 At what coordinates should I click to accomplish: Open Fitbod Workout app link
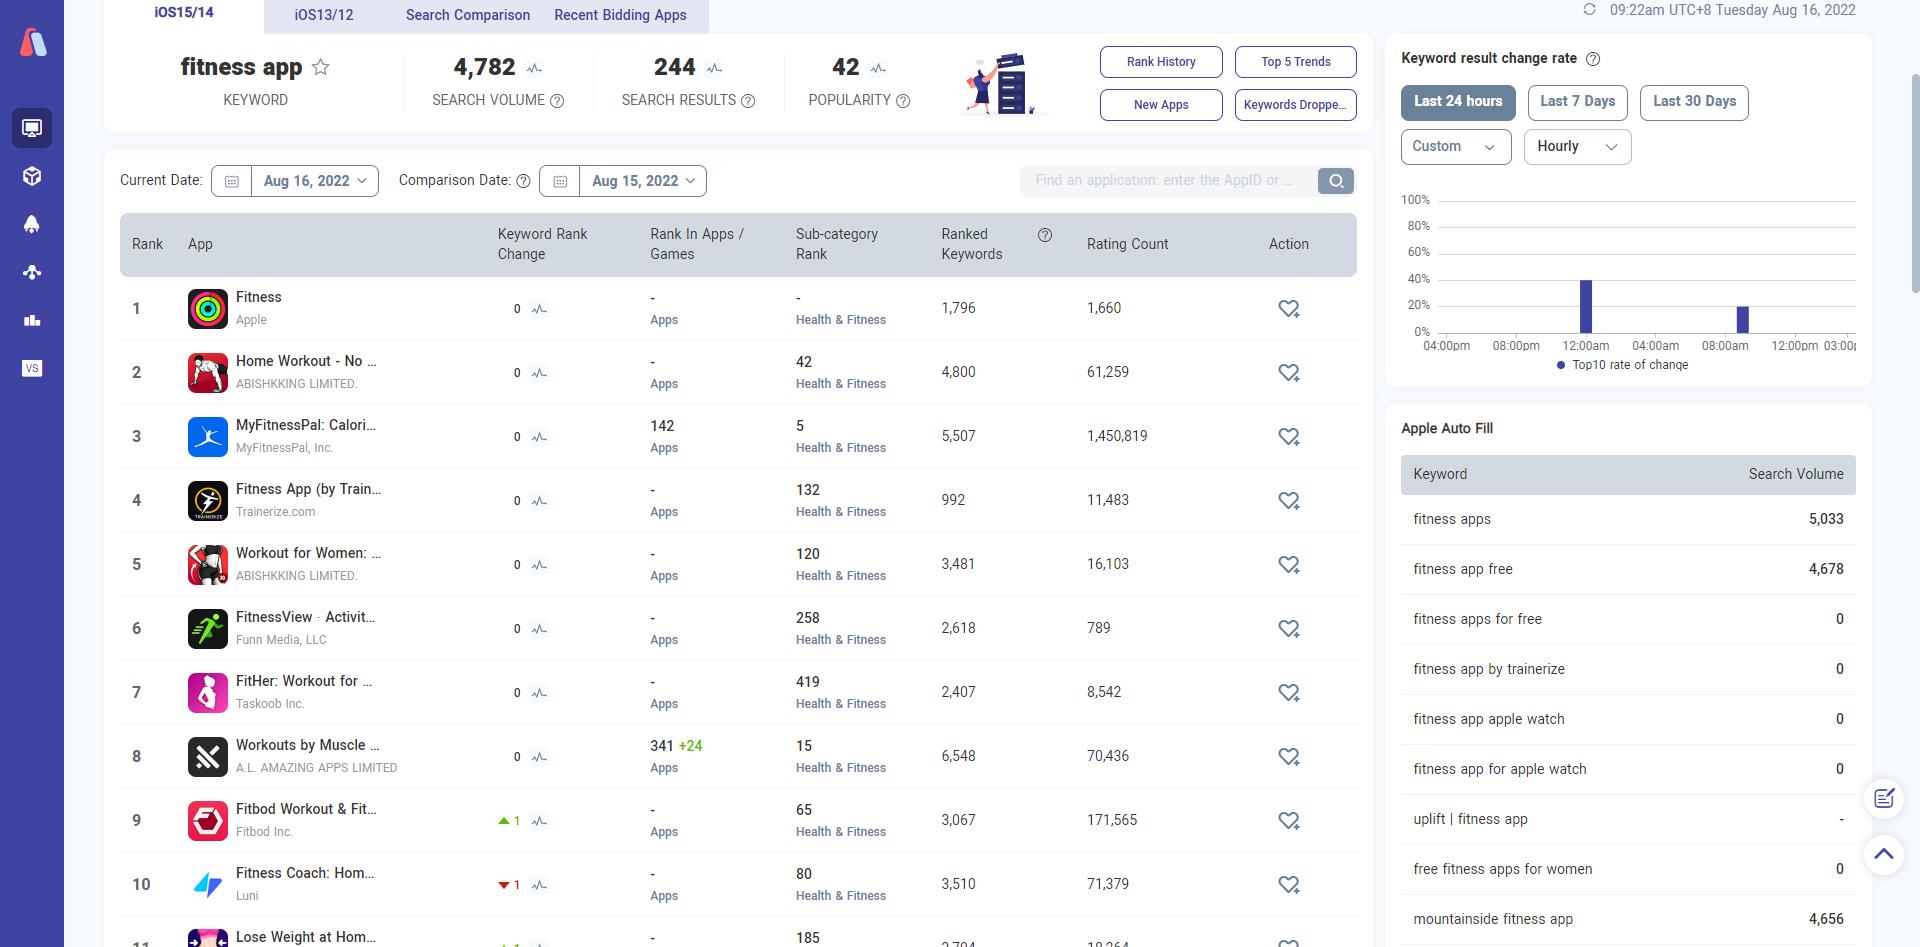pyautogui.click(x=306, y=809)
